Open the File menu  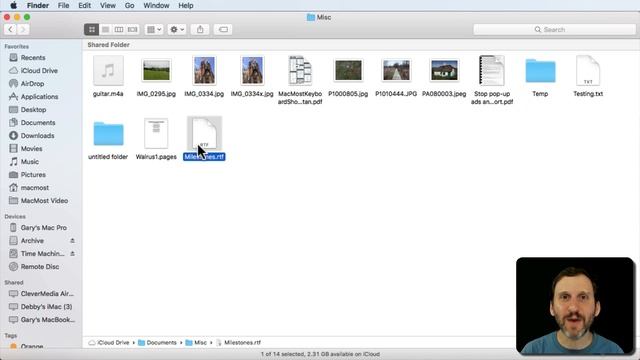coord(63,5)
